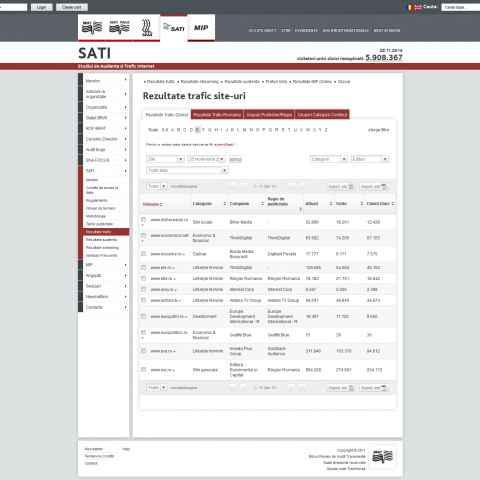Switch site language via the UK flag

point(418,7)
